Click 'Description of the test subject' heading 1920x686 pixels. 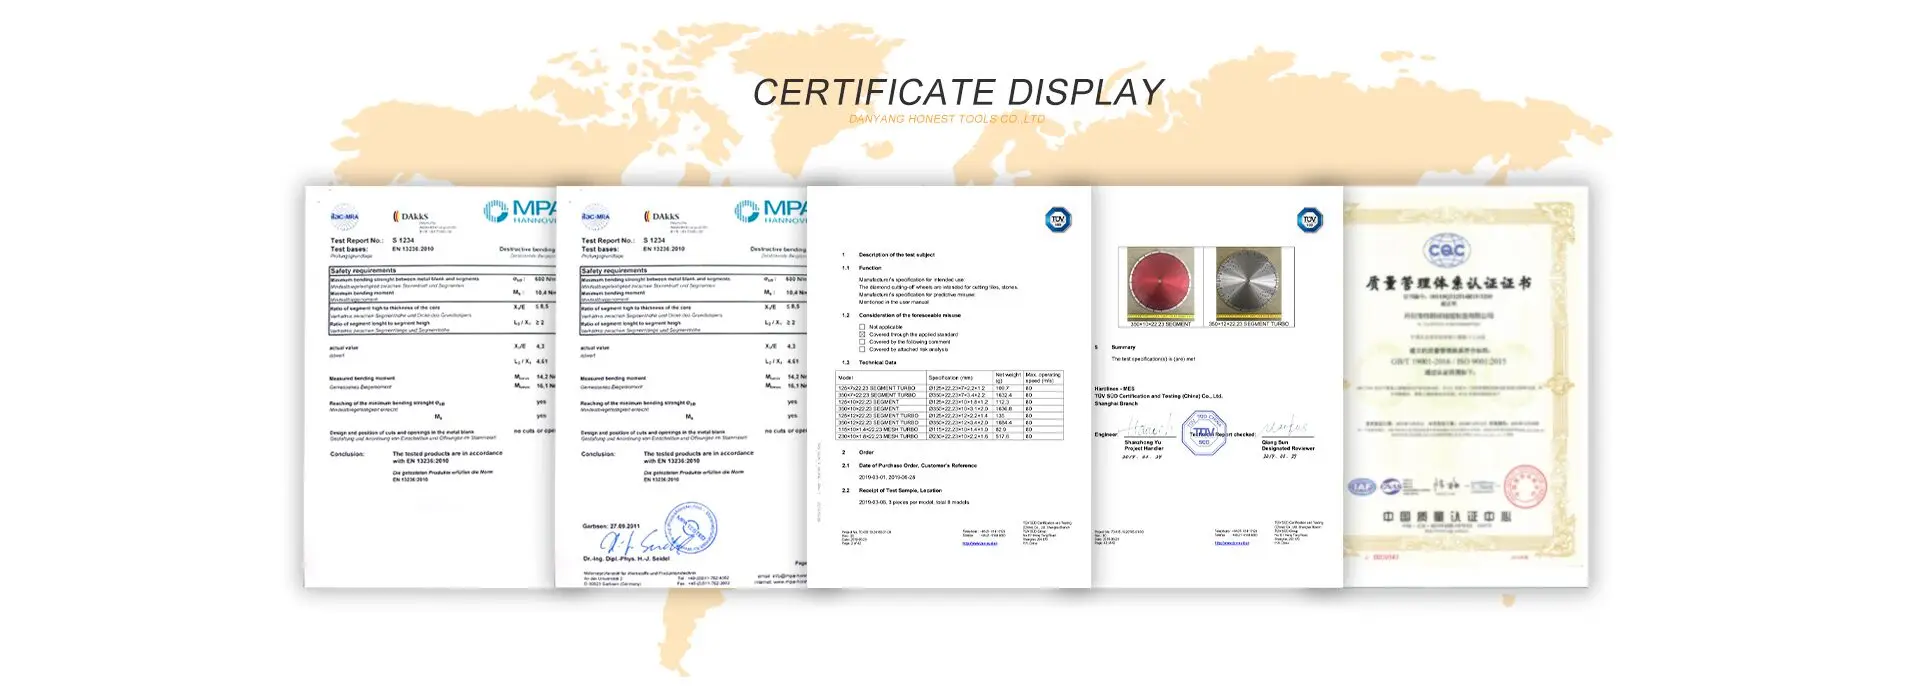pyautogui.click(x=897, y=255)
